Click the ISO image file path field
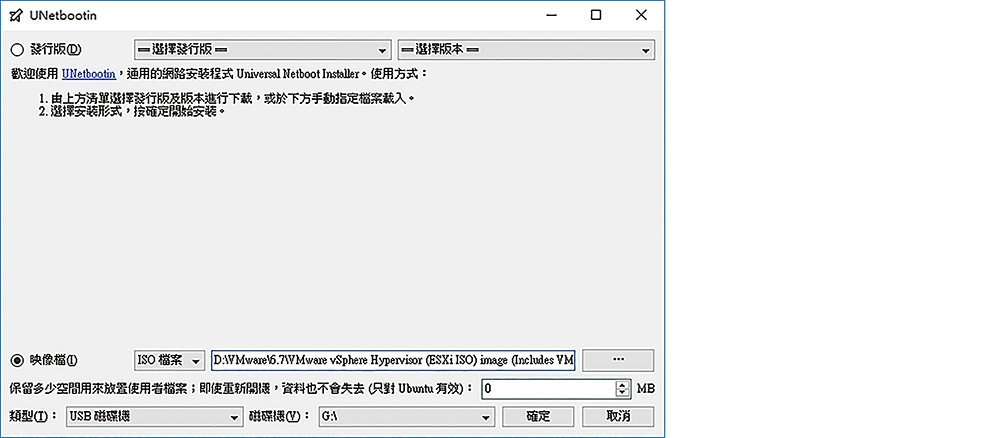The image size is (1000, 438). coord(393,360)
